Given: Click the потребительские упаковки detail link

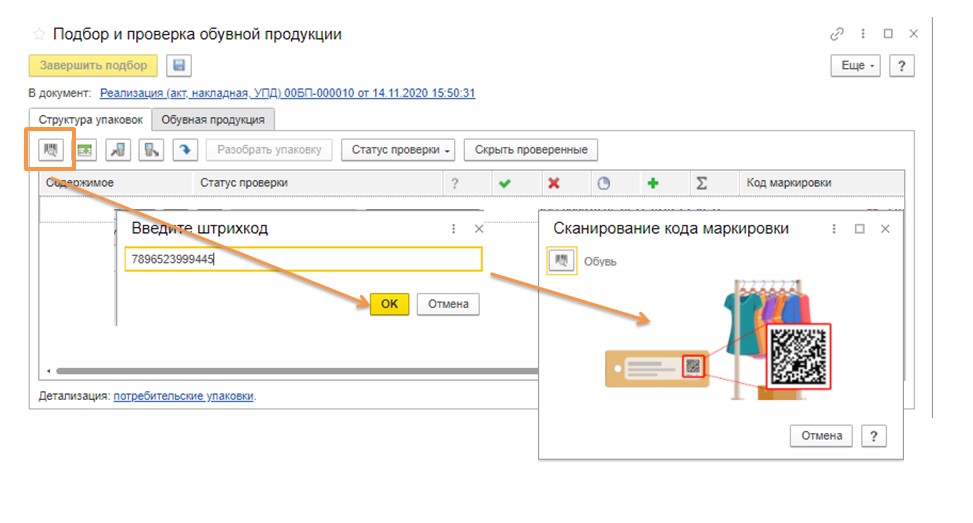Looking at the screenshot, I should coord(184,396).
